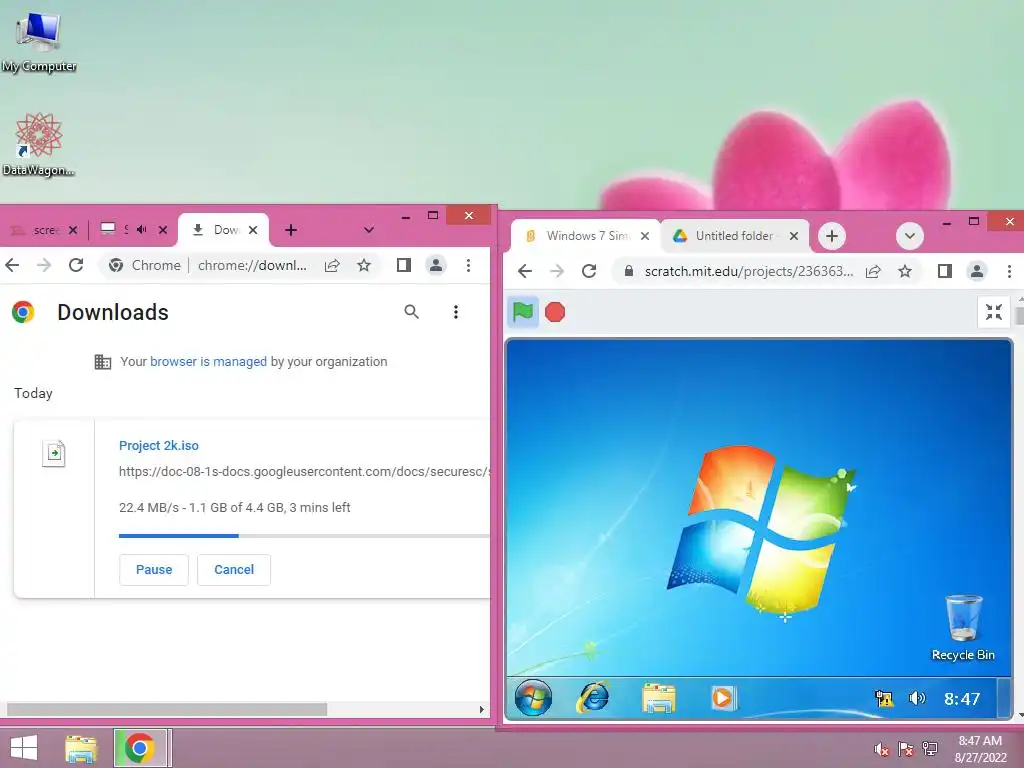
Task: Click the googleusercontent download source URL
Action: (x=304, y=472)
